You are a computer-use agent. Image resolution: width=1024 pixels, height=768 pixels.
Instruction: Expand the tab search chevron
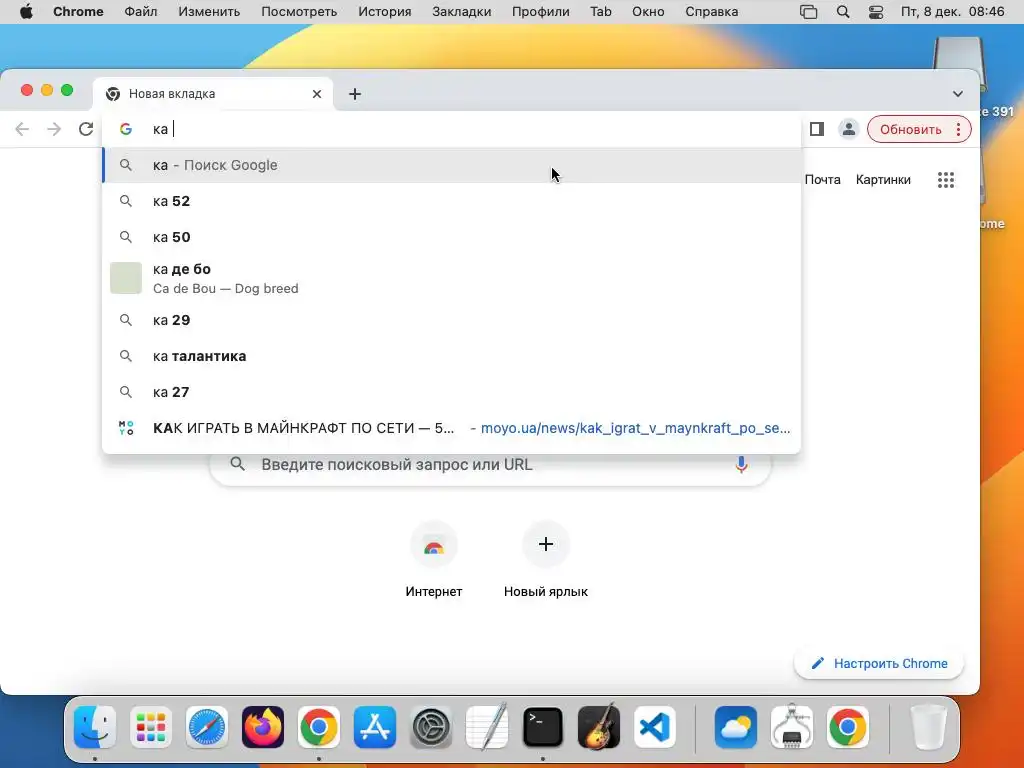coord(957,94)
